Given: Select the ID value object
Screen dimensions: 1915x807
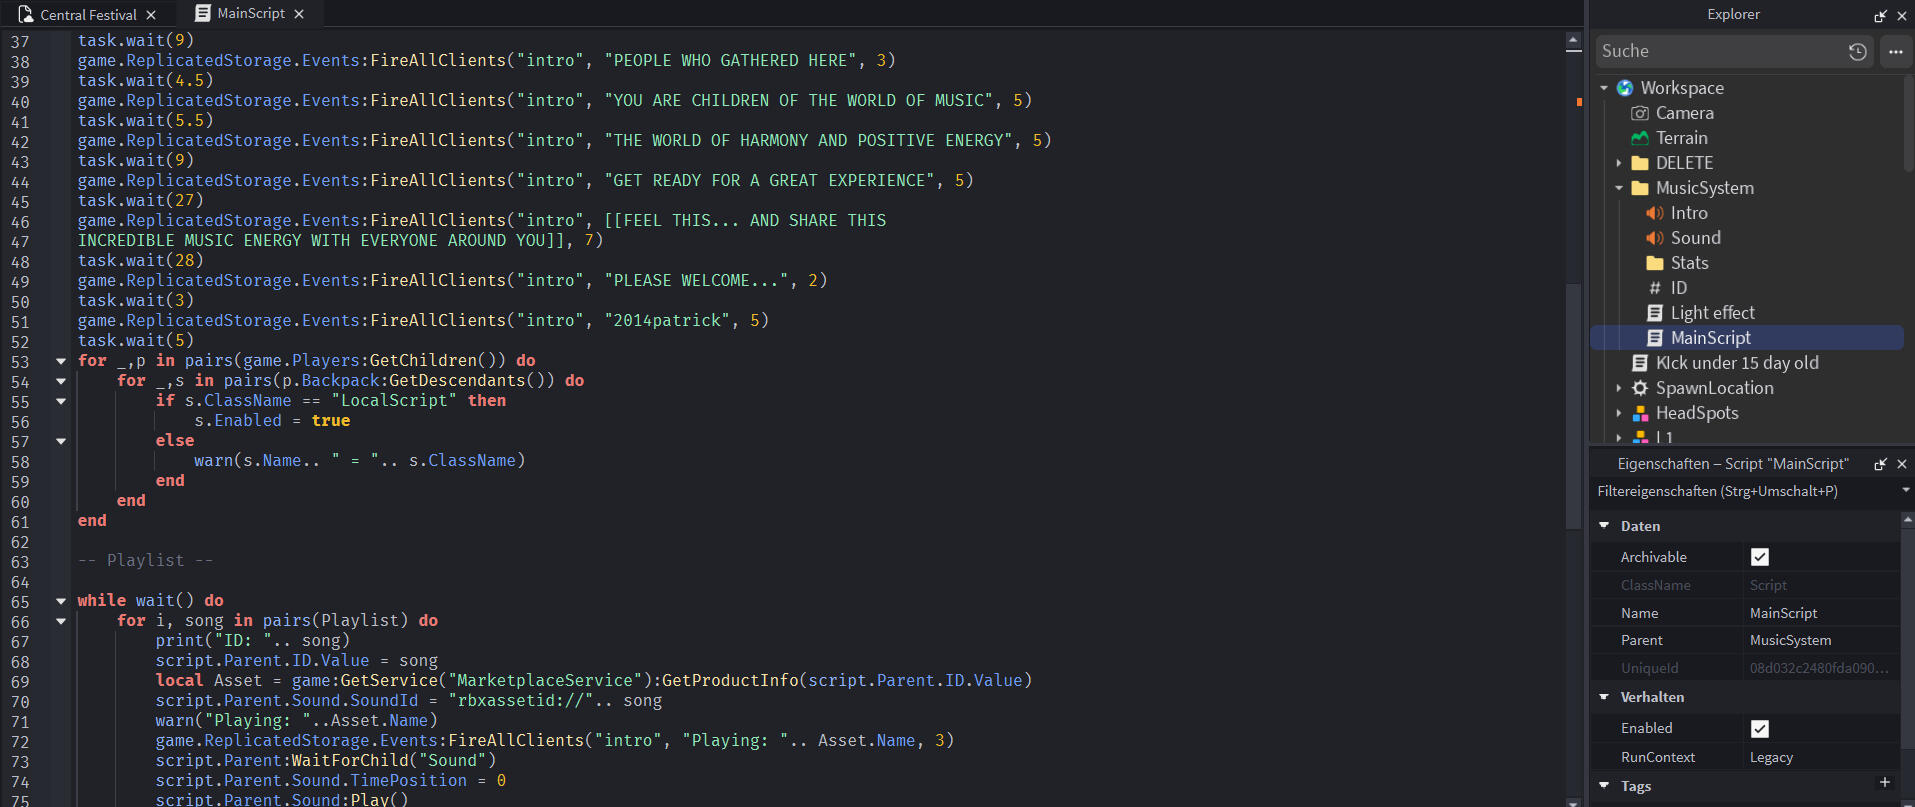Looking at the screenshot, I should 1678,288.
